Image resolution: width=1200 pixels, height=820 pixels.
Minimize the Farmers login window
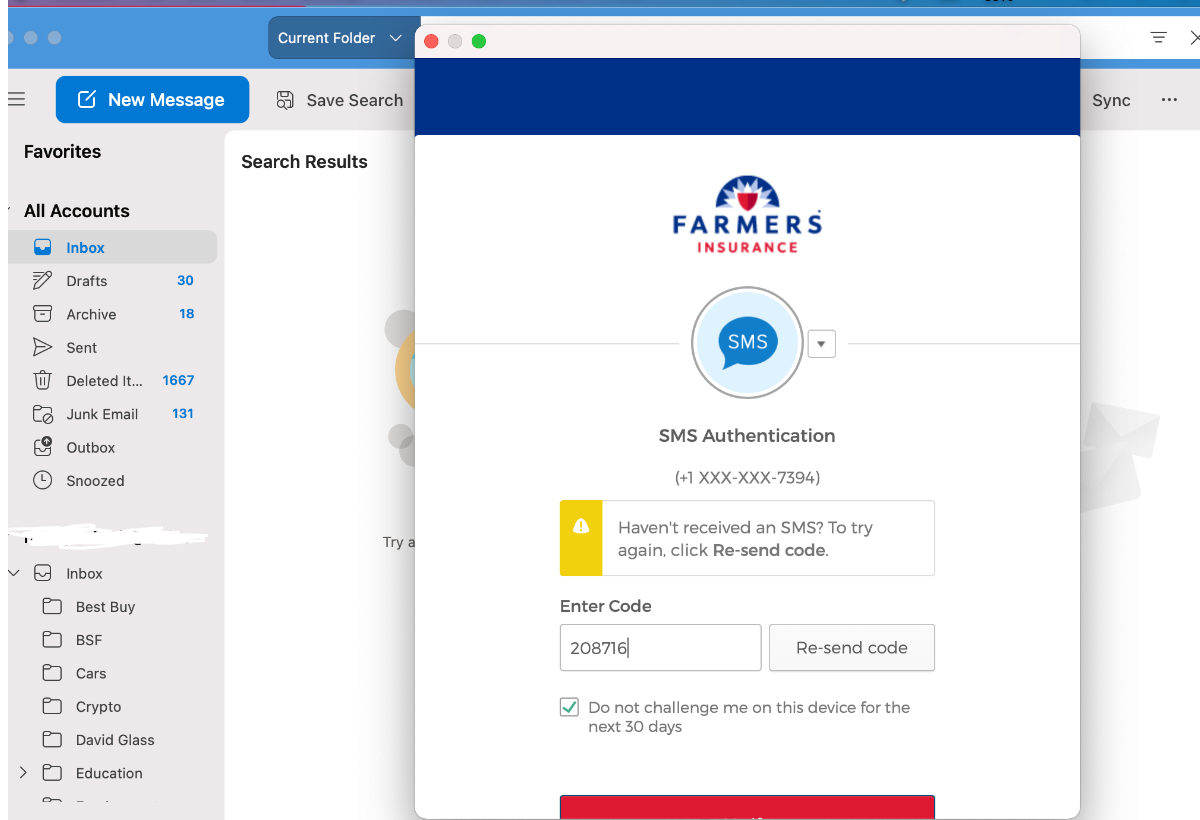(455, 41)
